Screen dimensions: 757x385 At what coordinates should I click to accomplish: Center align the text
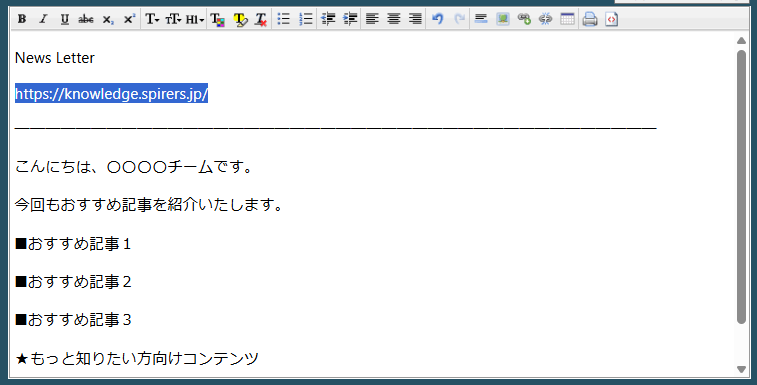394,19
